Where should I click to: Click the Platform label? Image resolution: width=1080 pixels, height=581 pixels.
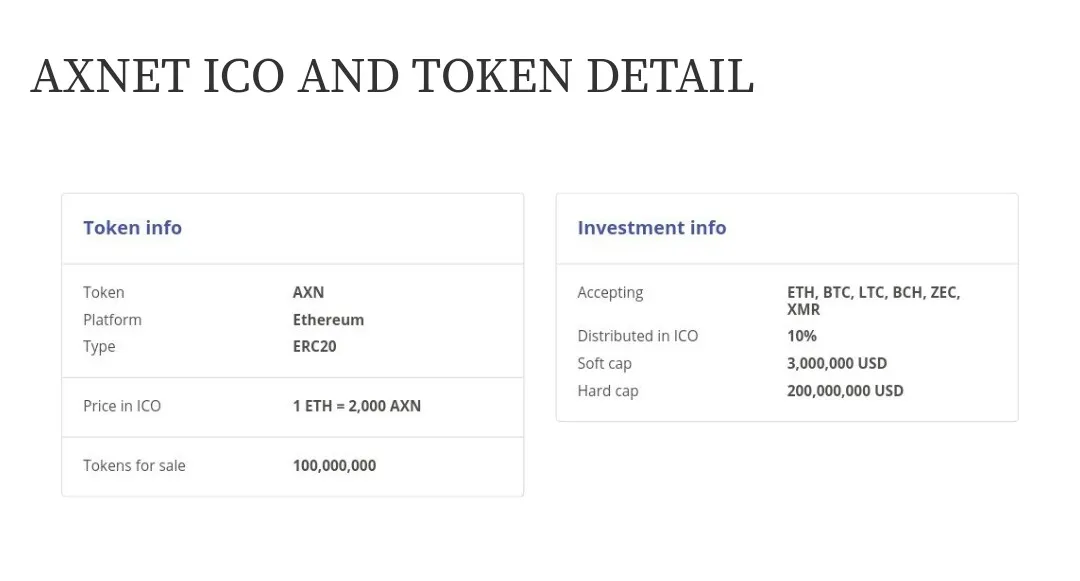(112, 320)
